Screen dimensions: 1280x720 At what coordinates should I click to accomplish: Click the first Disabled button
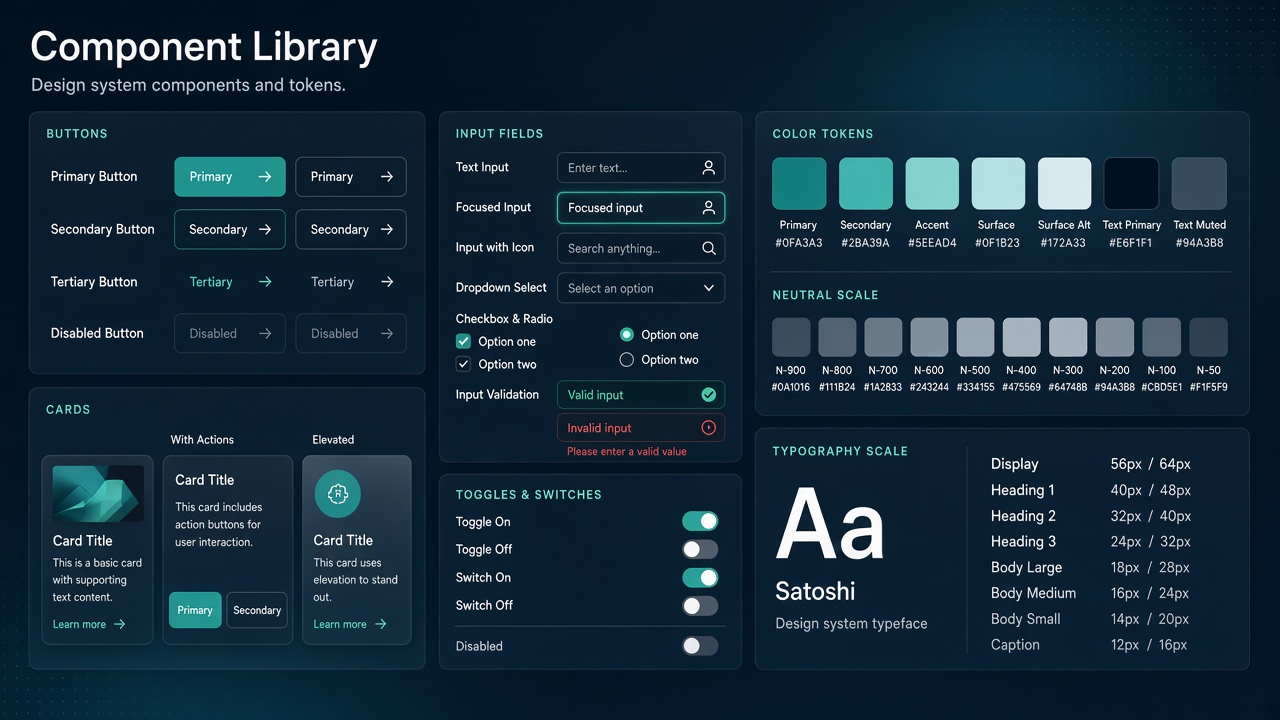pos(230,333)
